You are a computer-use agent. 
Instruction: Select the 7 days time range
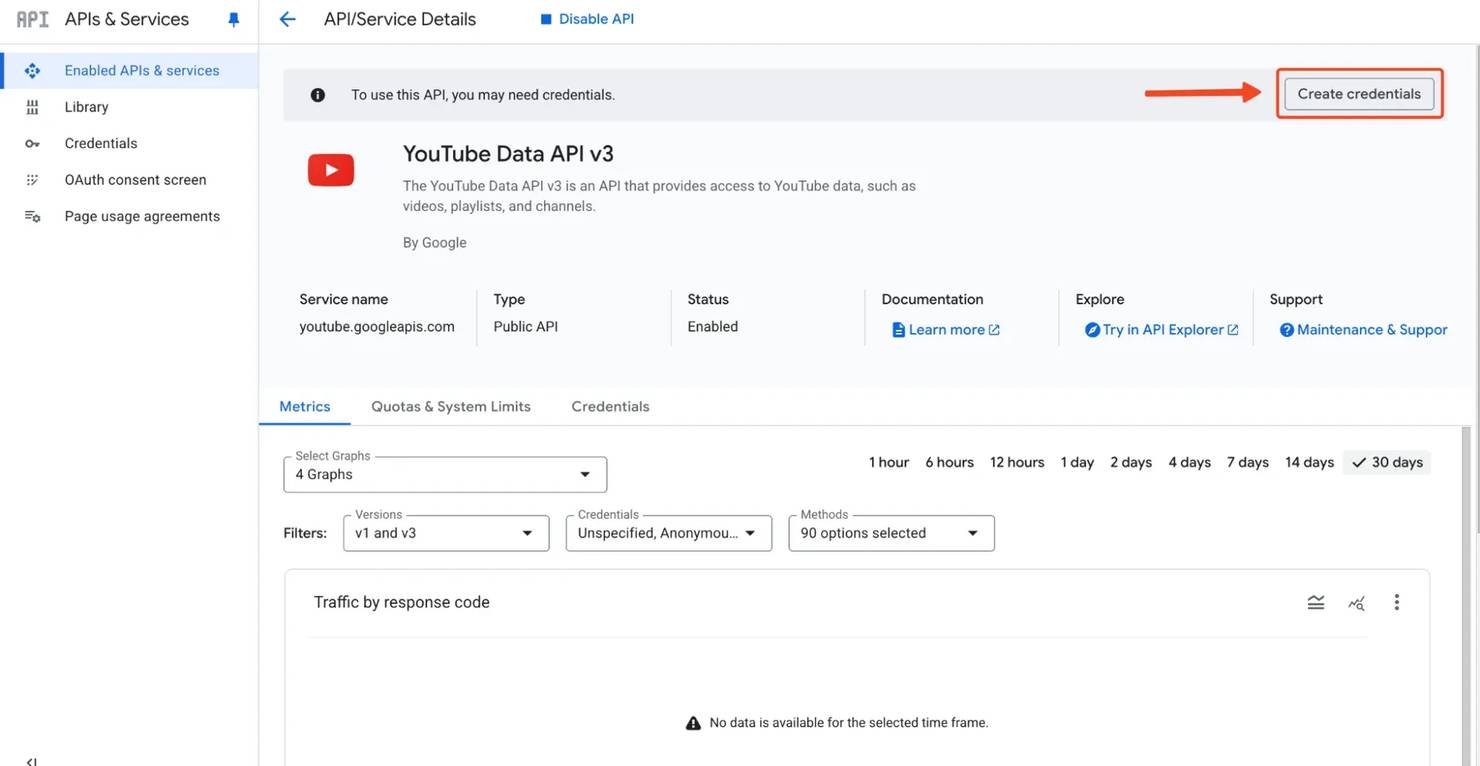pyautogui.click(x=1248, y=463)
